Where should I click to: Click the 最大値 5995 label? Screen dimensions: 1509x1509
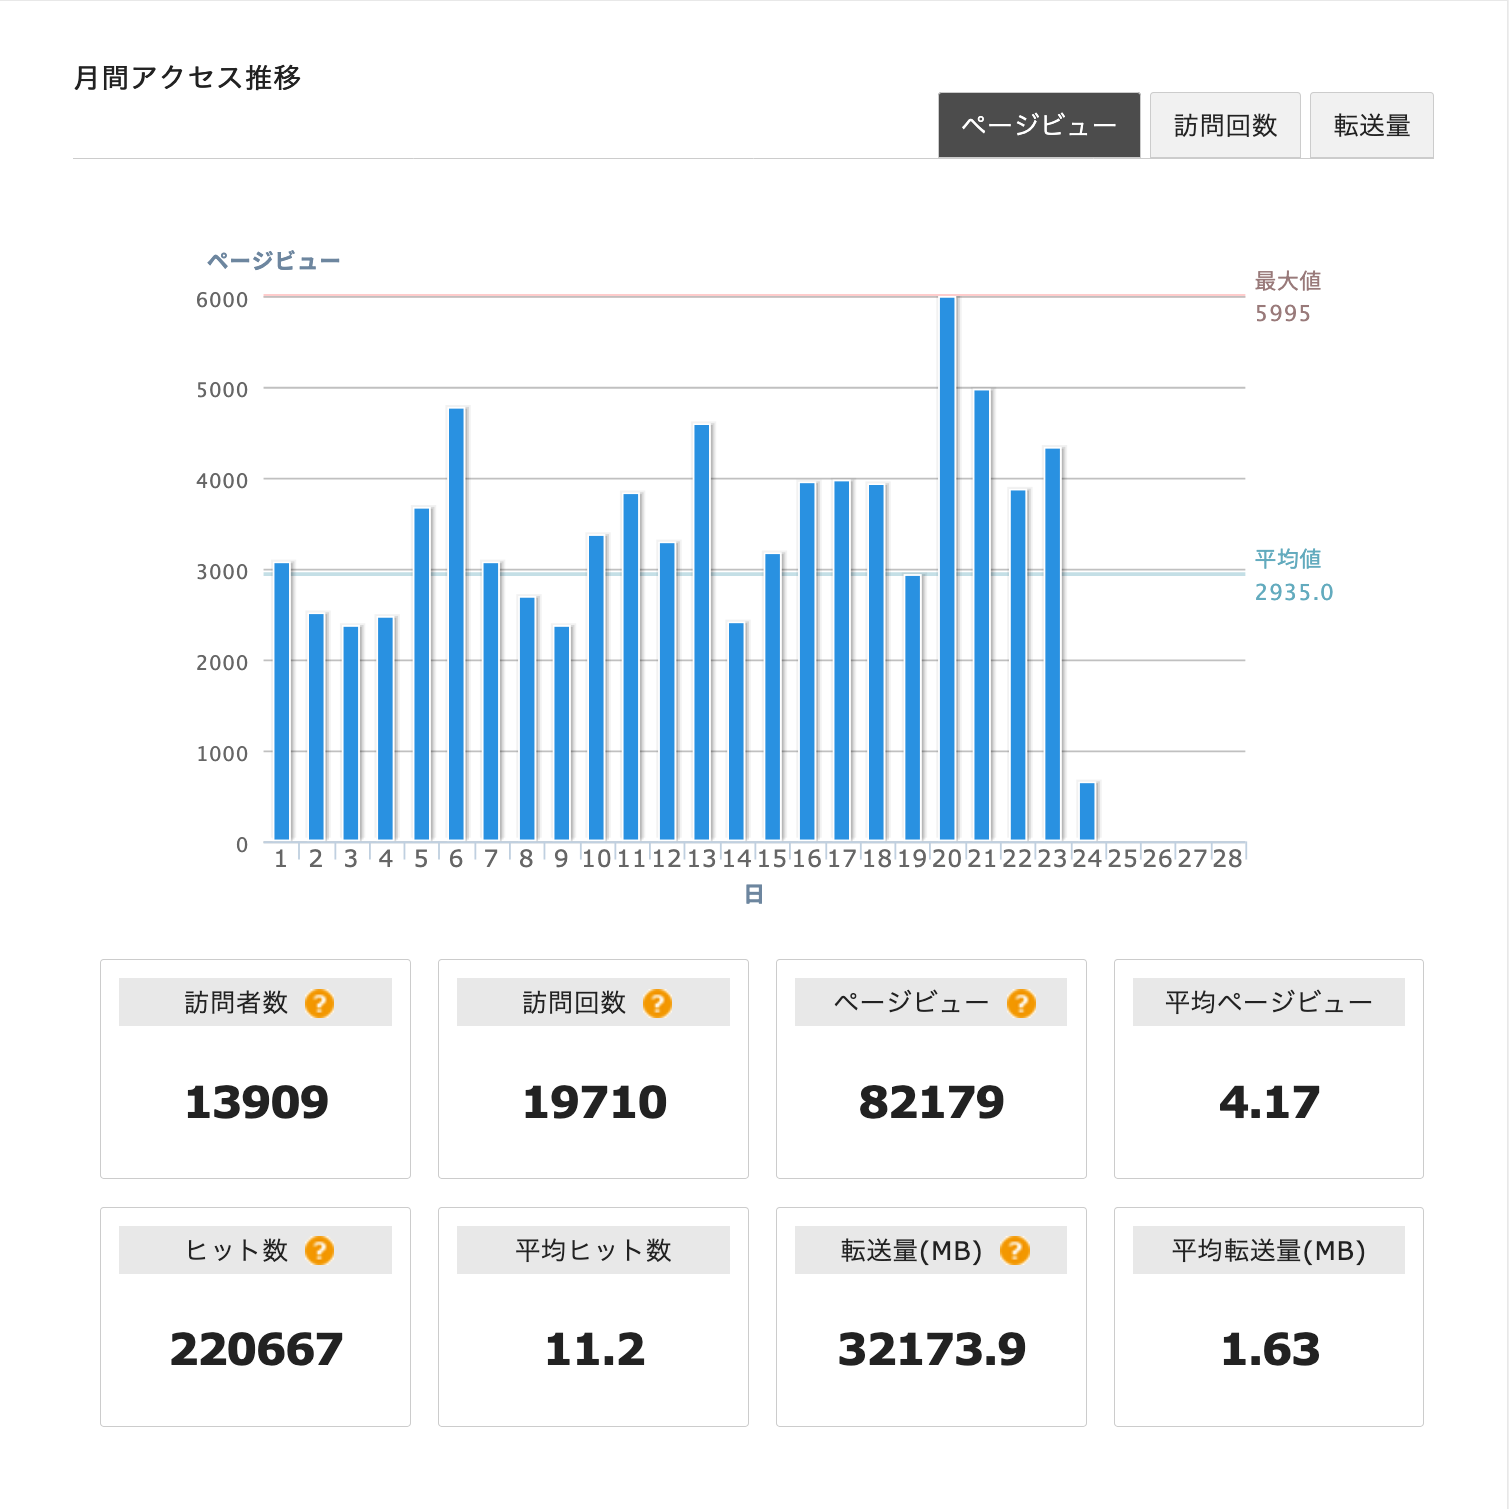click(1287, 297)
